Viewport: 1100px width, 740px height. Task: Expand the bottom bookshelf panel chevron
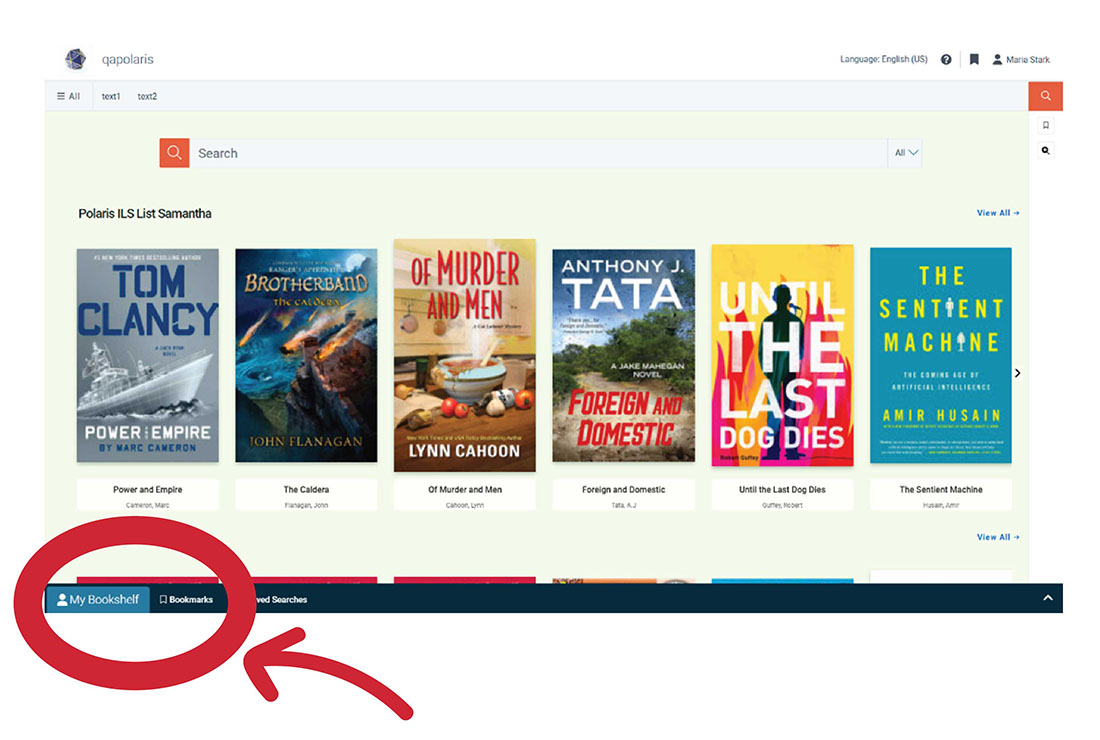(1048, 598)
